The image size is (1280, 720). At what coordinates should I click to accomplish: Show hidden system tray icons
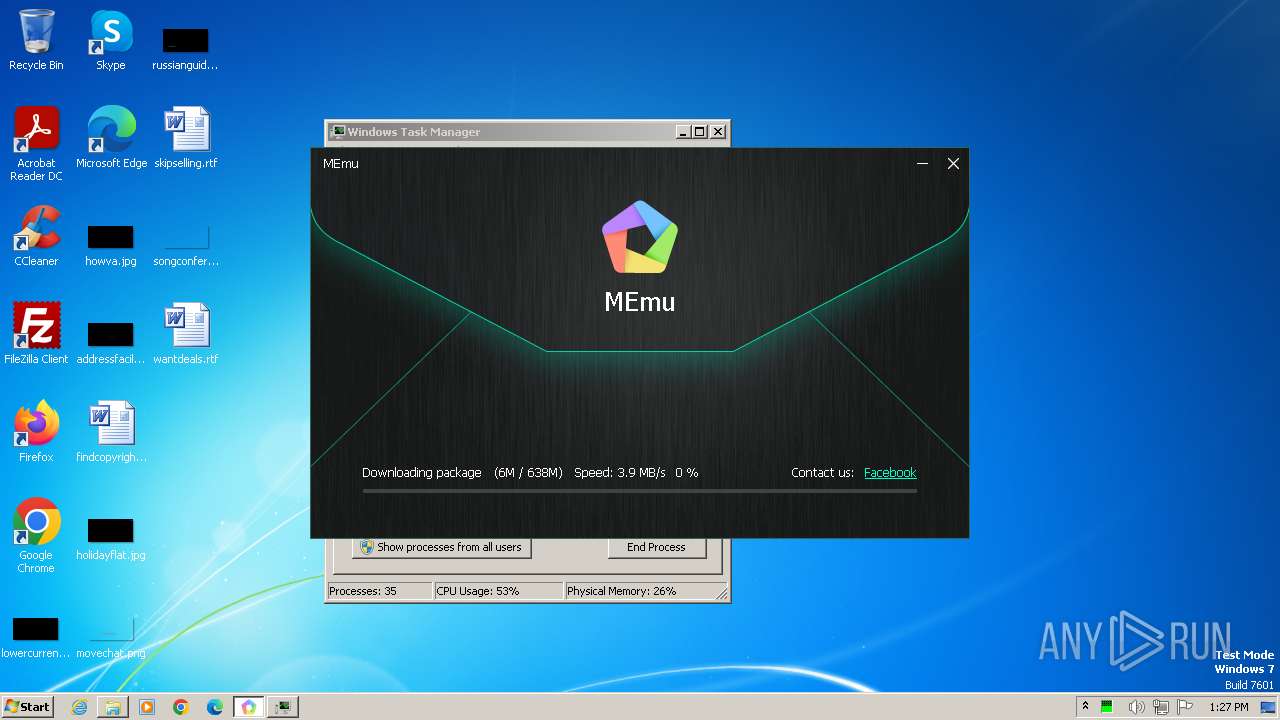pos(1085,706)
